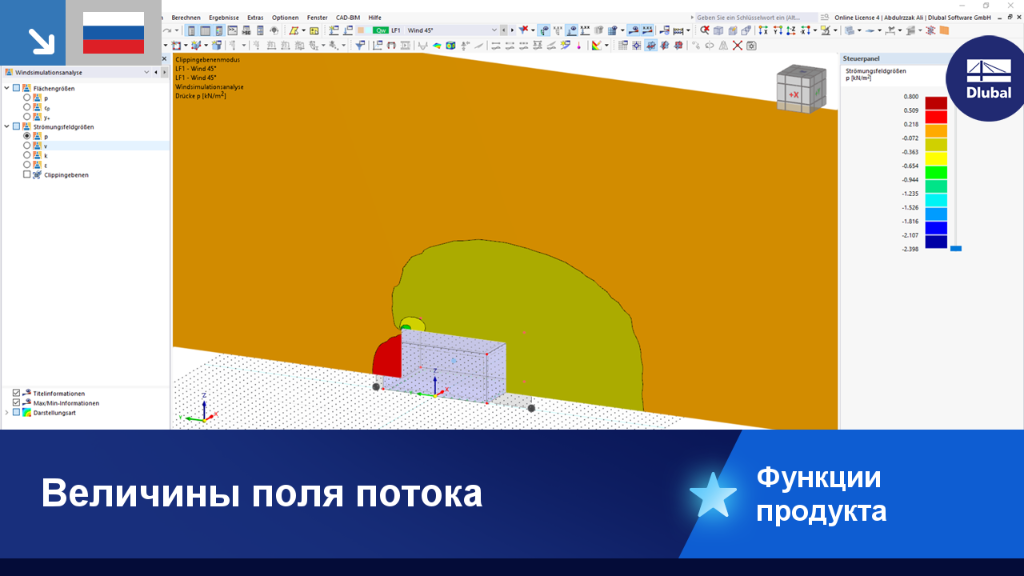The width and height of the screenshot is (1024, 576).
Task: Select cp radio under Flächengrößen
Action: [x=27, y=108]
